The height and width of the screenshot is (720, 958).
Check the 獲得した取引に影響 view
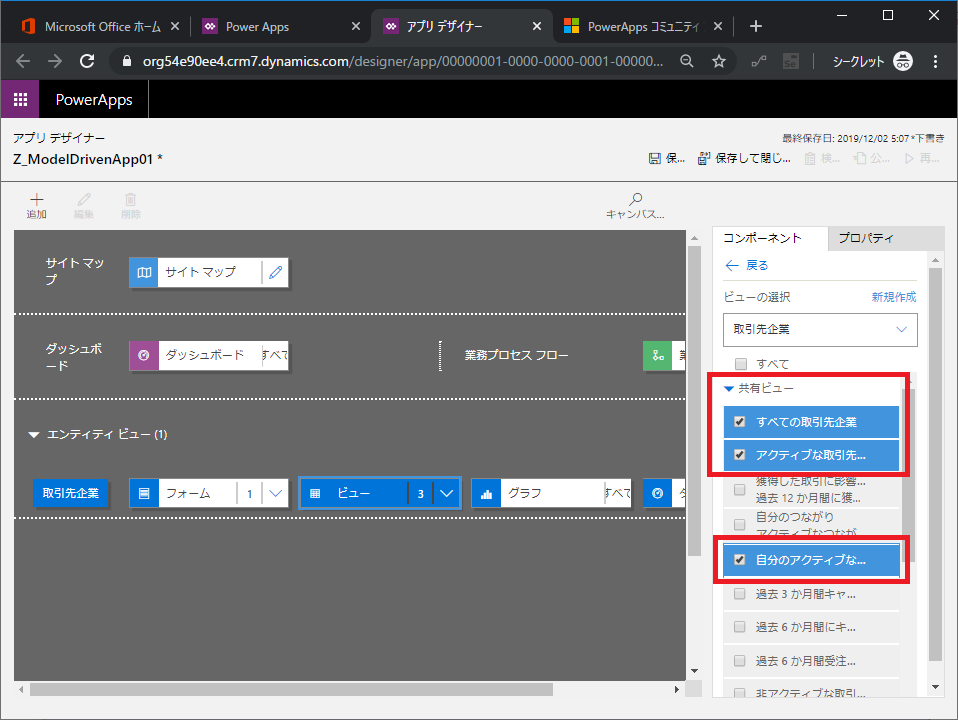point(740,490)
